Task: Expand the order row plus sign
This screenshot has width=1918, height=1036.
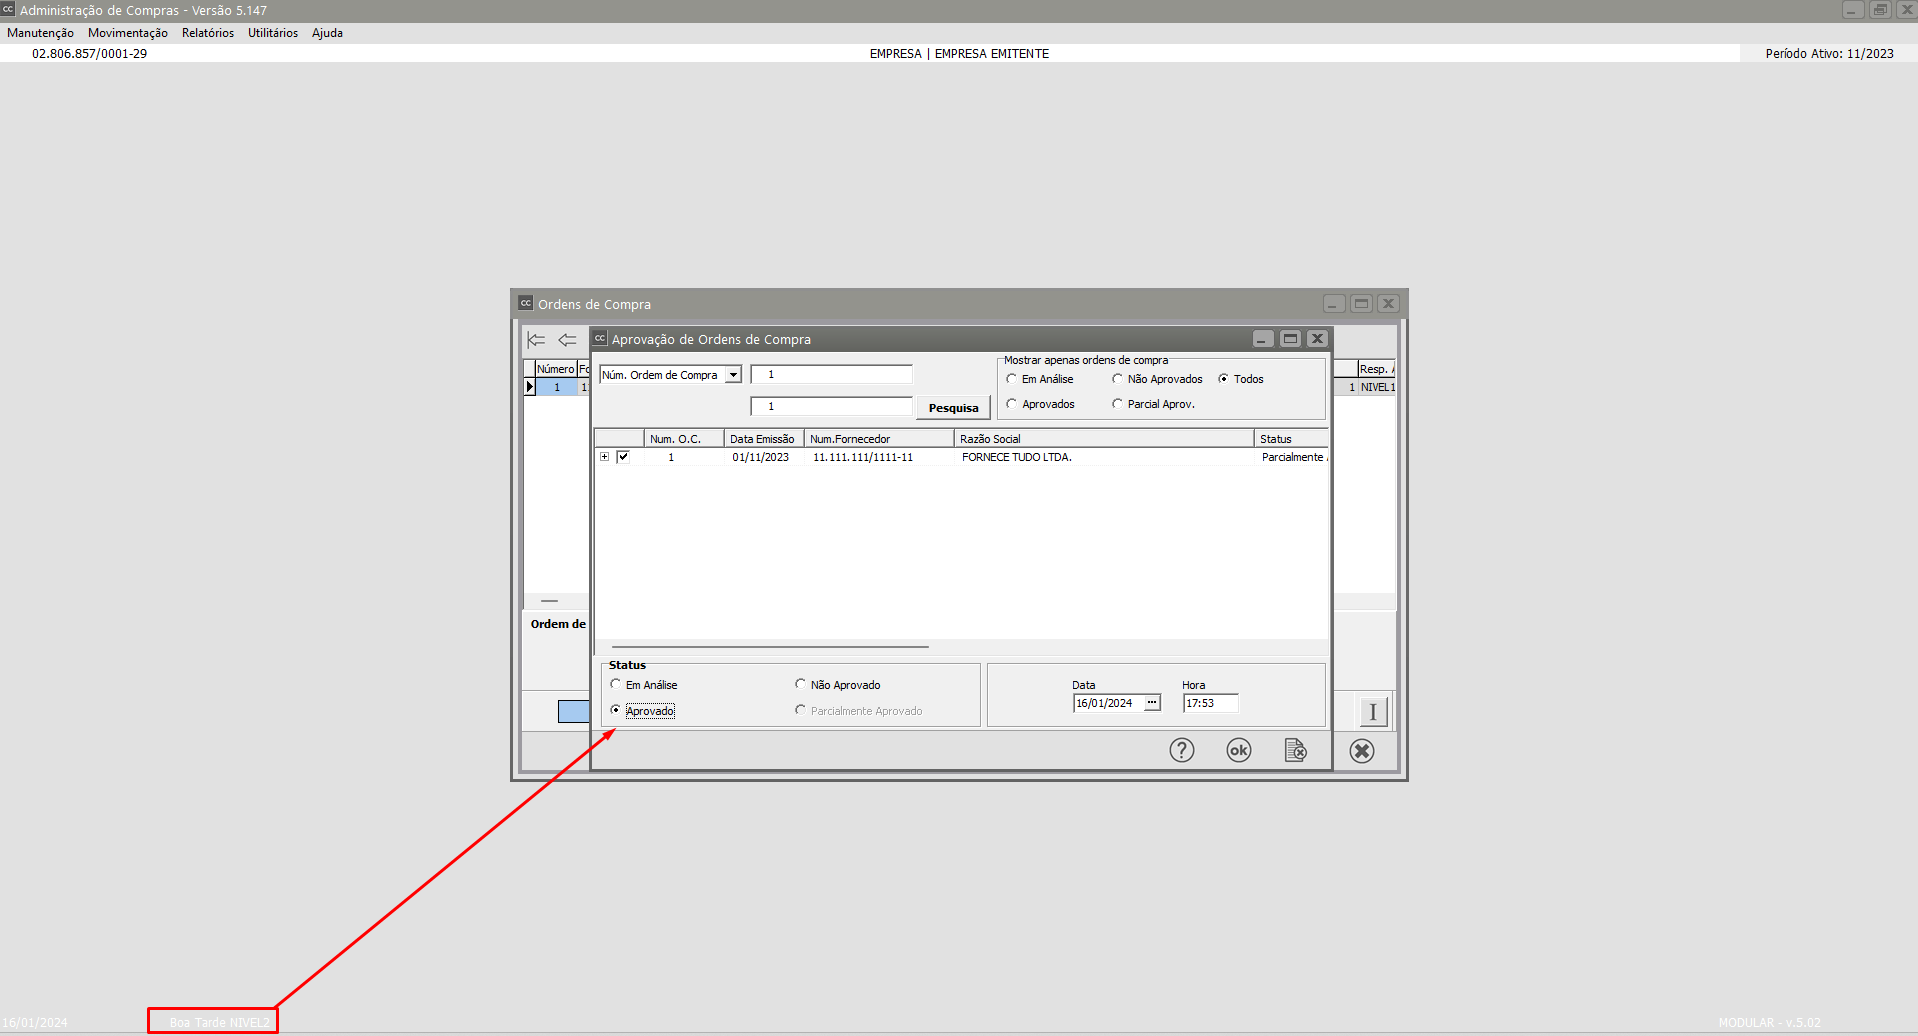Action: click(604, 457)
